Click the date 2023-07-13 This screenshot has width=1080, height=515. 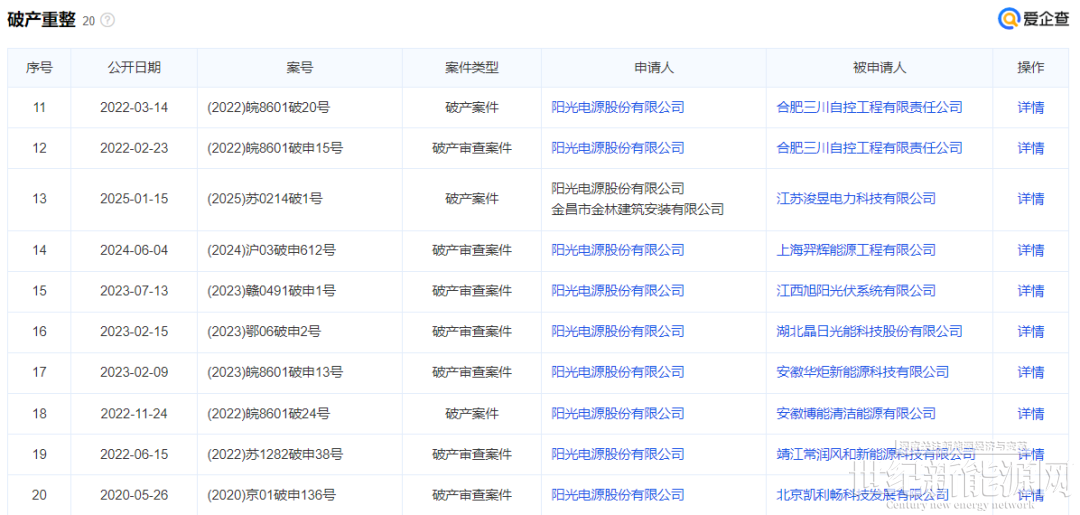(x=134, y=291)
